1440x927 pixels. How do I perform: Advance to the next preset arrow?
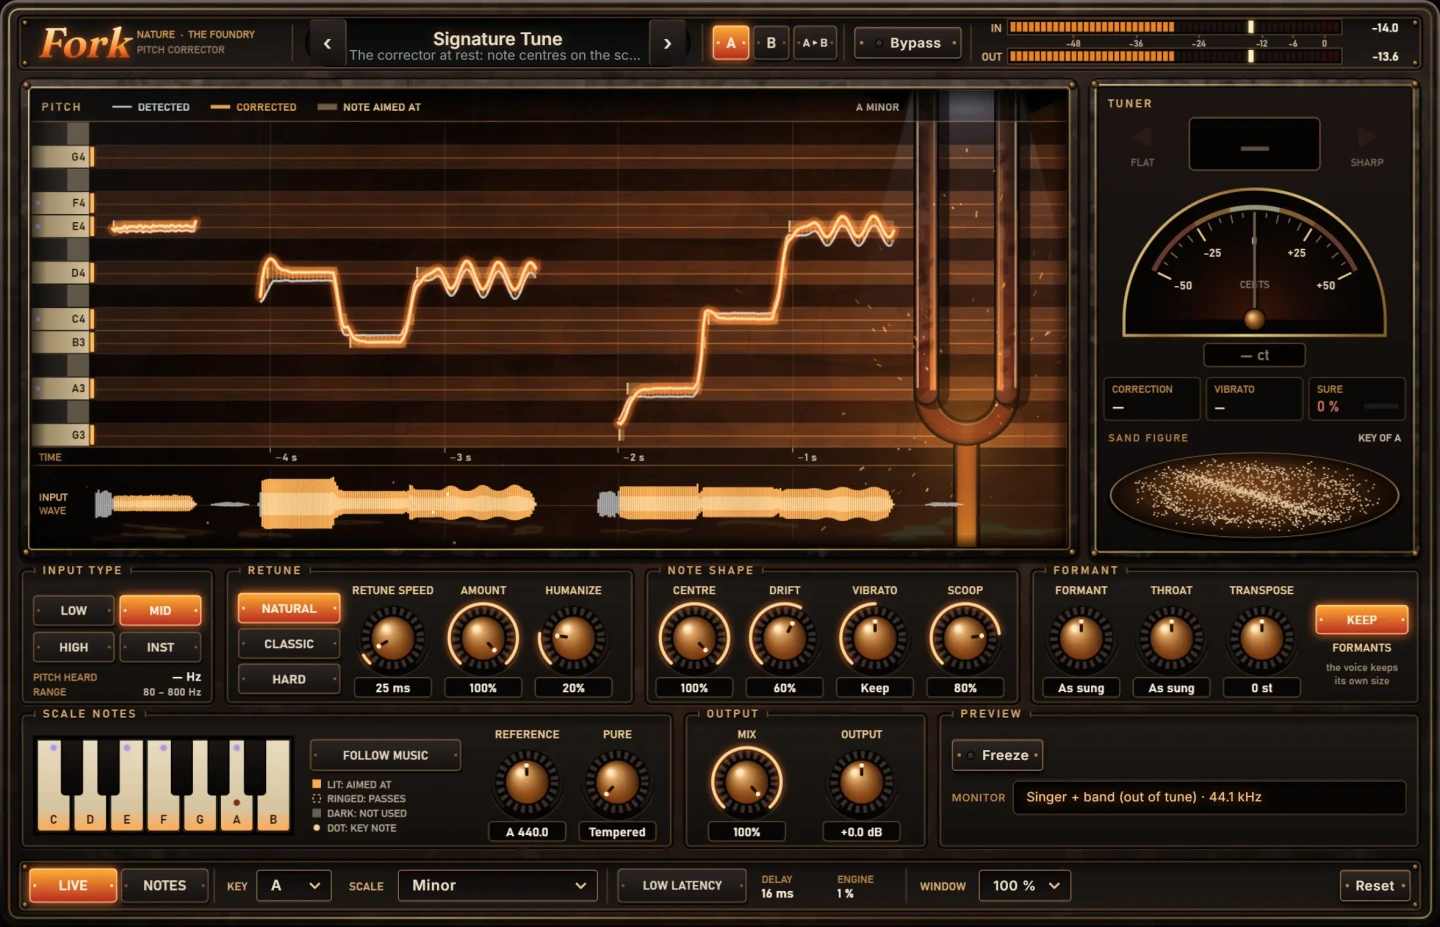667,43
